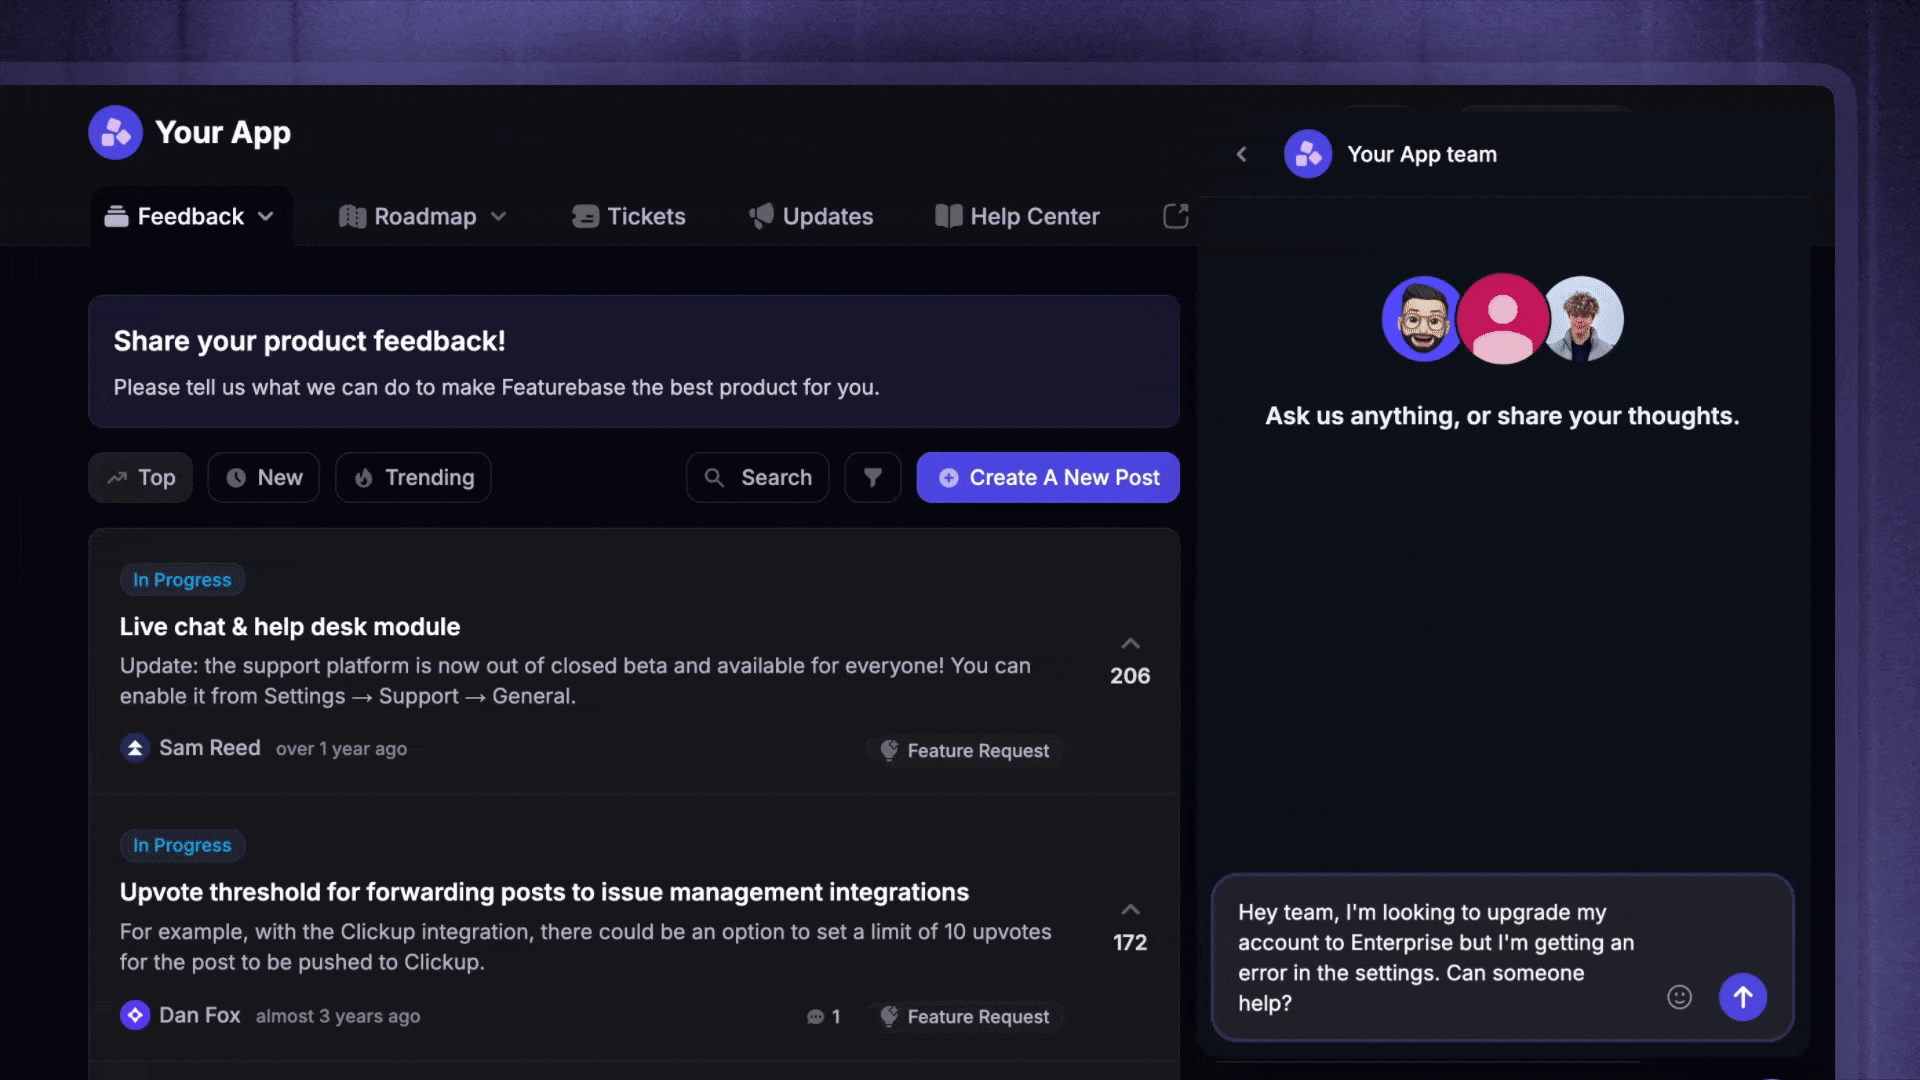Click the filter funnel icon

click(872, 478)
